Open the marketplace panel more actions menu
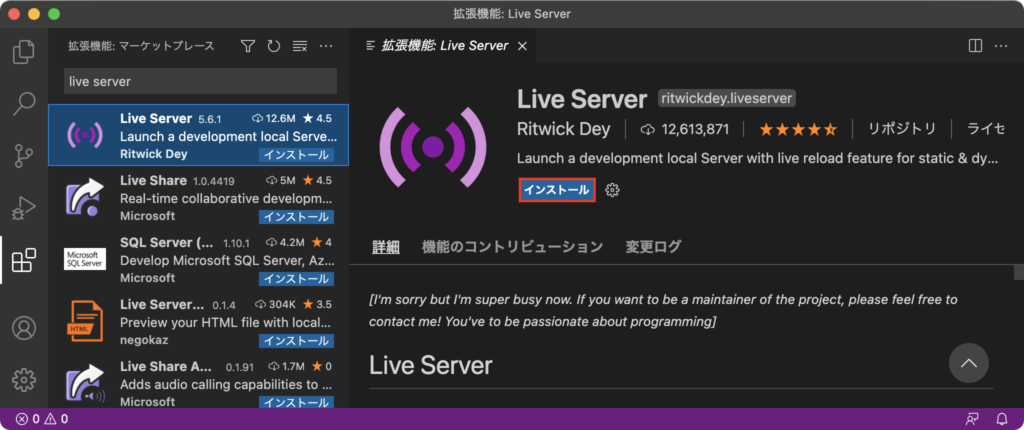The height and width of the screenshot is (430, 1024). [x=326, y=46]
